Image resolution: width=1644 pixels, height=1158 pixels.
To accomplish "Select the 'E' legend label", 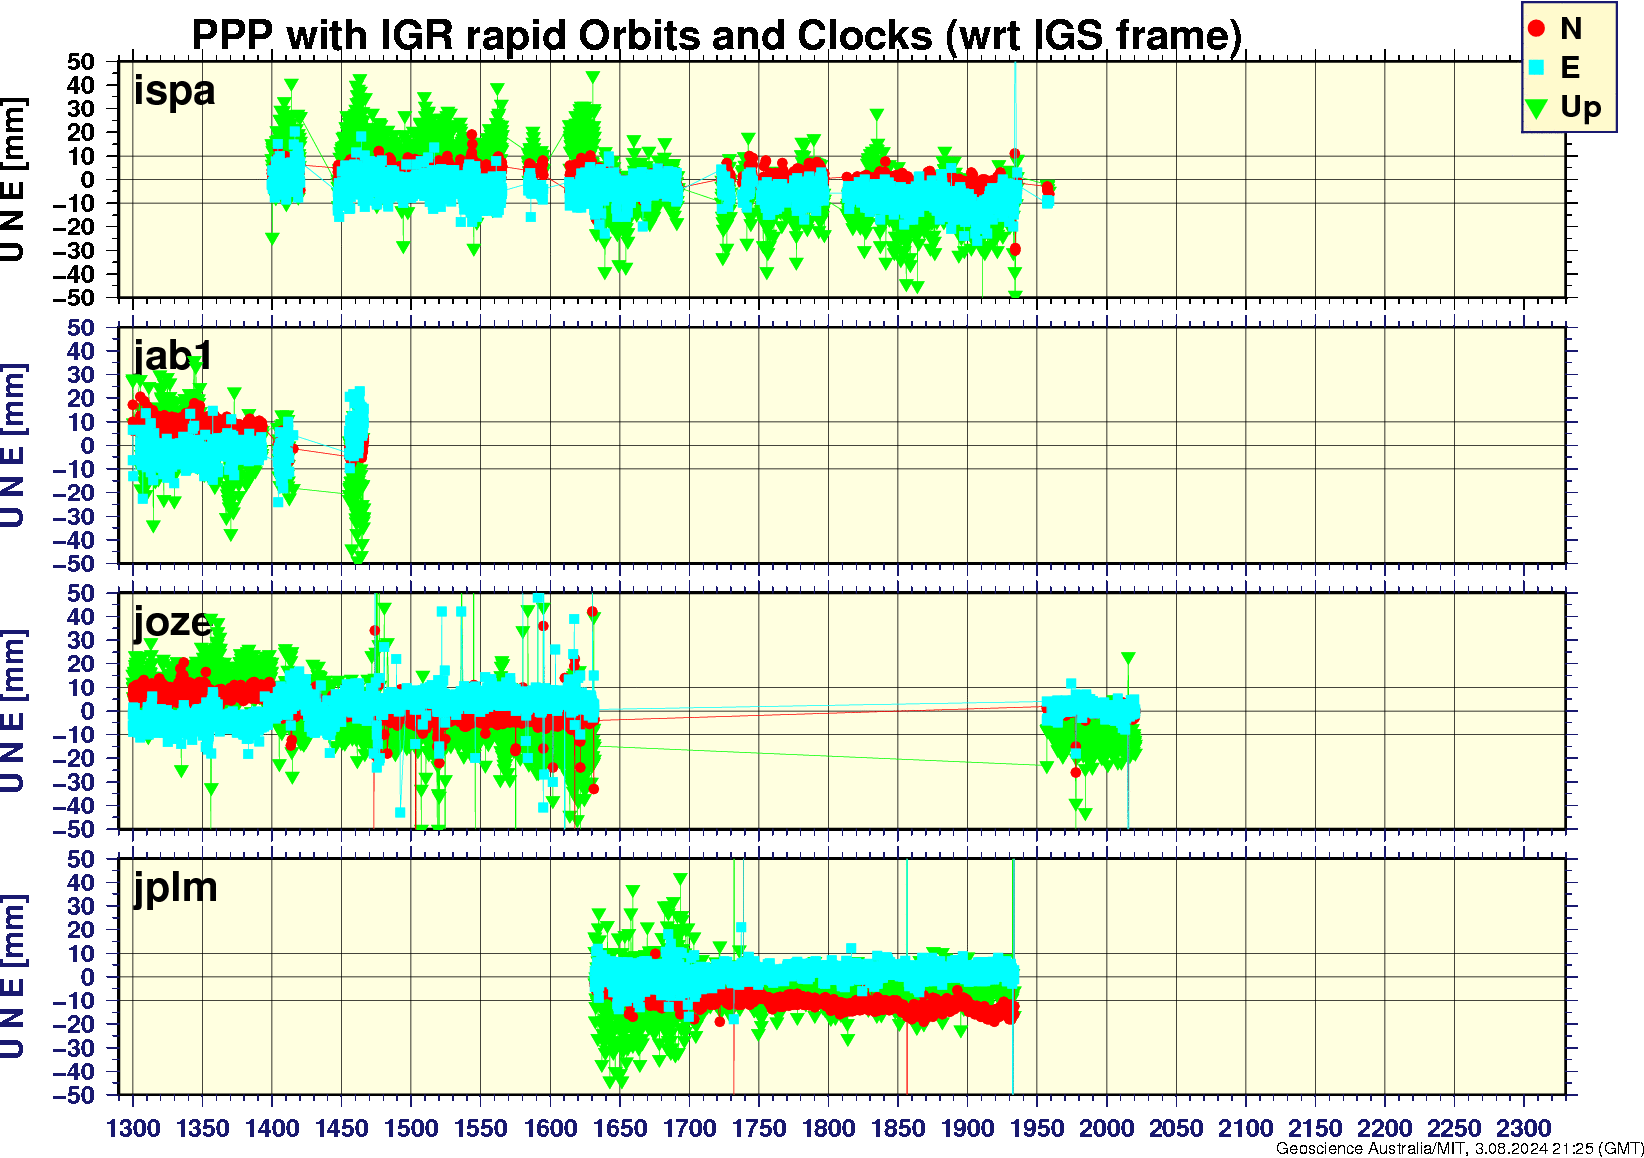I will [1570, 68].
